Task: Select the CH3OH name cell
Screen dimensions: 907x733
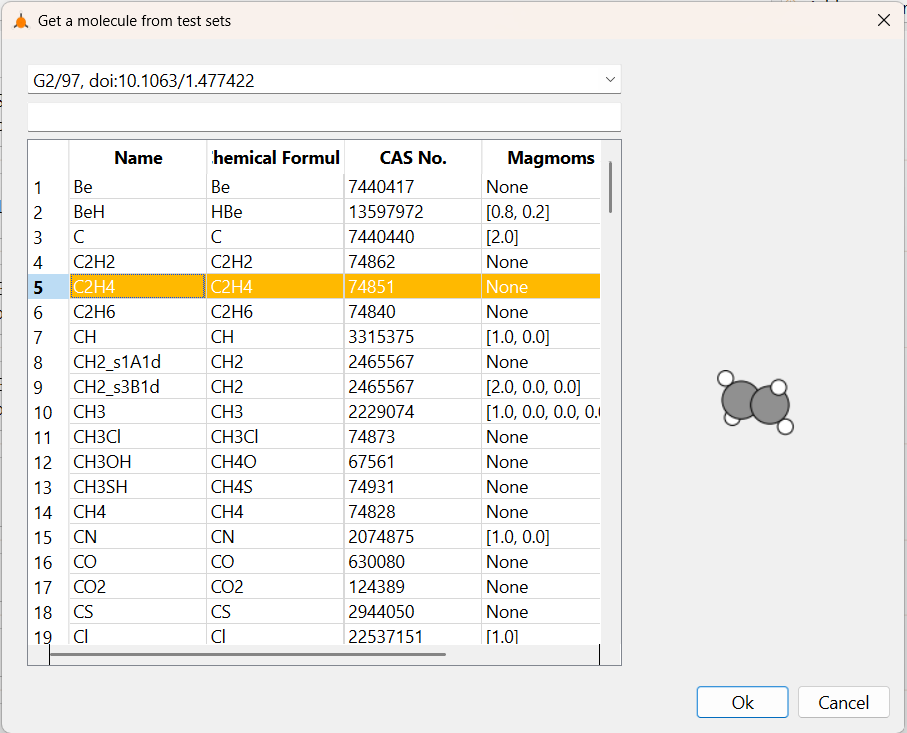Action: pyautogui.click(x=138, y=462)
